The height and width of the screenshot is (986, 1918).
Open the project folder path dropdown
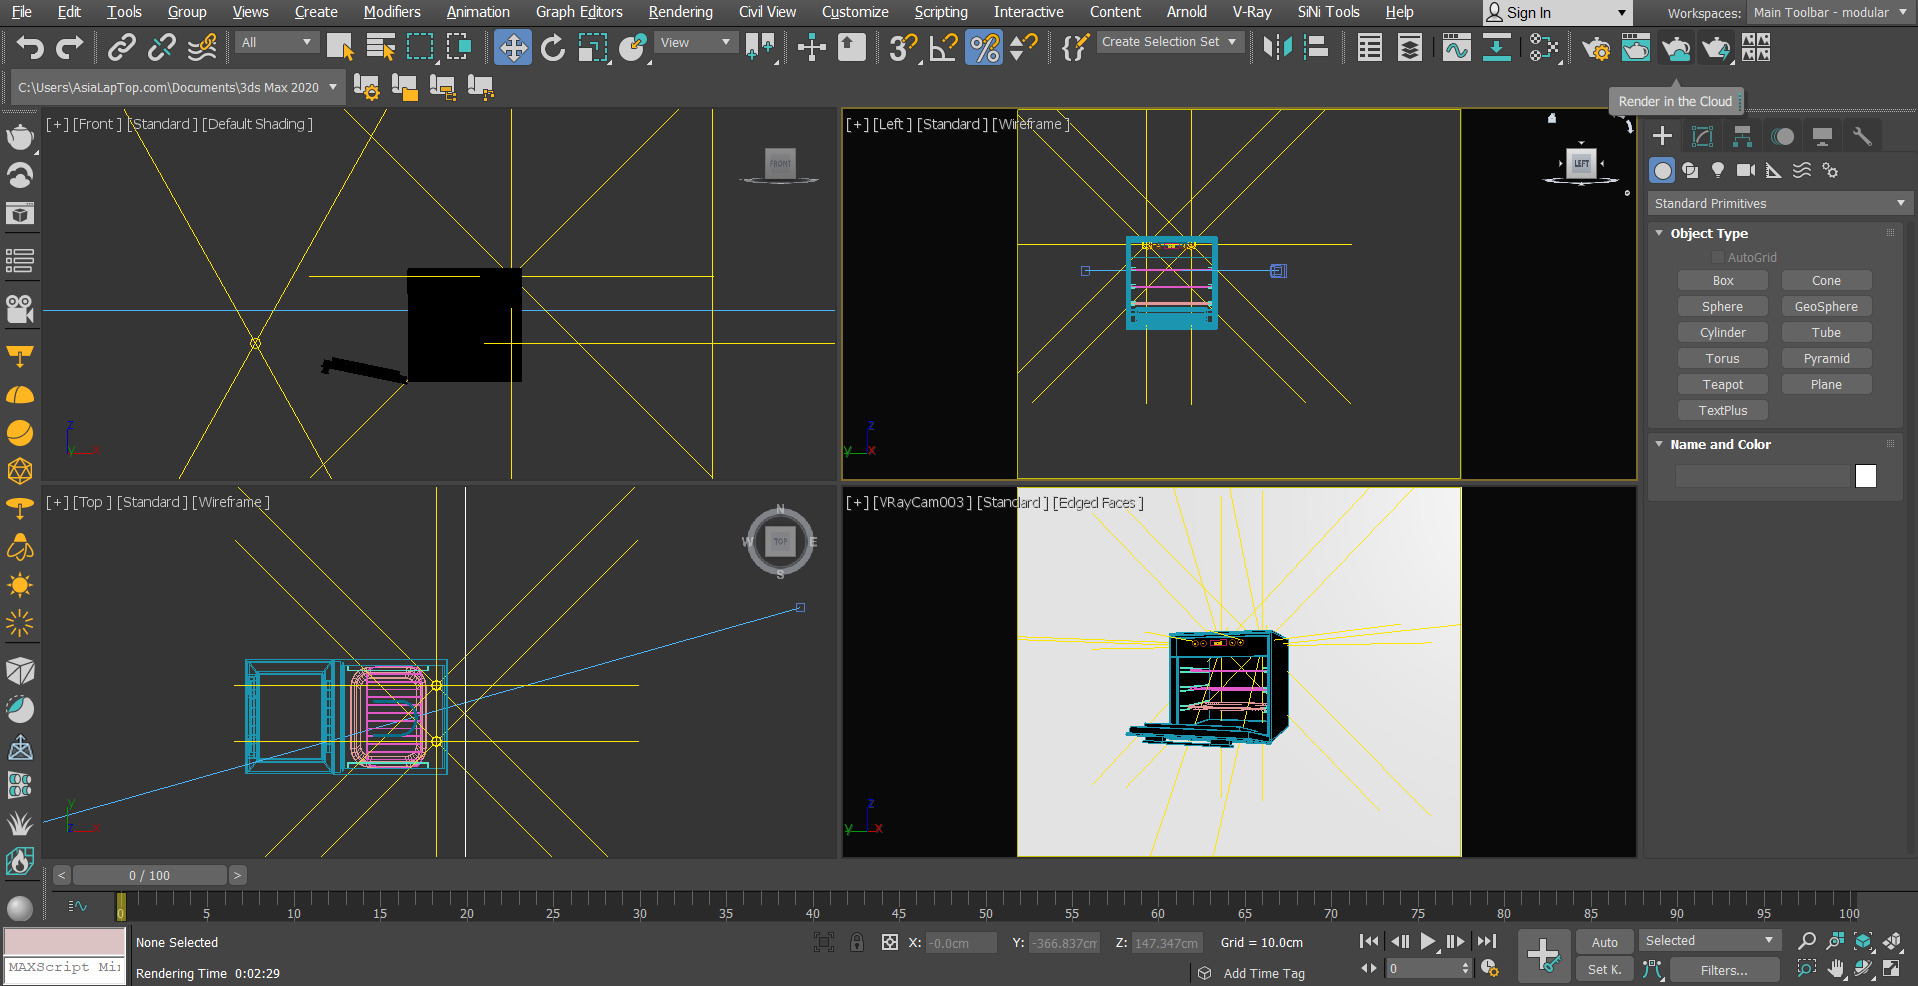pyautogui.click(x=178, y=87)
